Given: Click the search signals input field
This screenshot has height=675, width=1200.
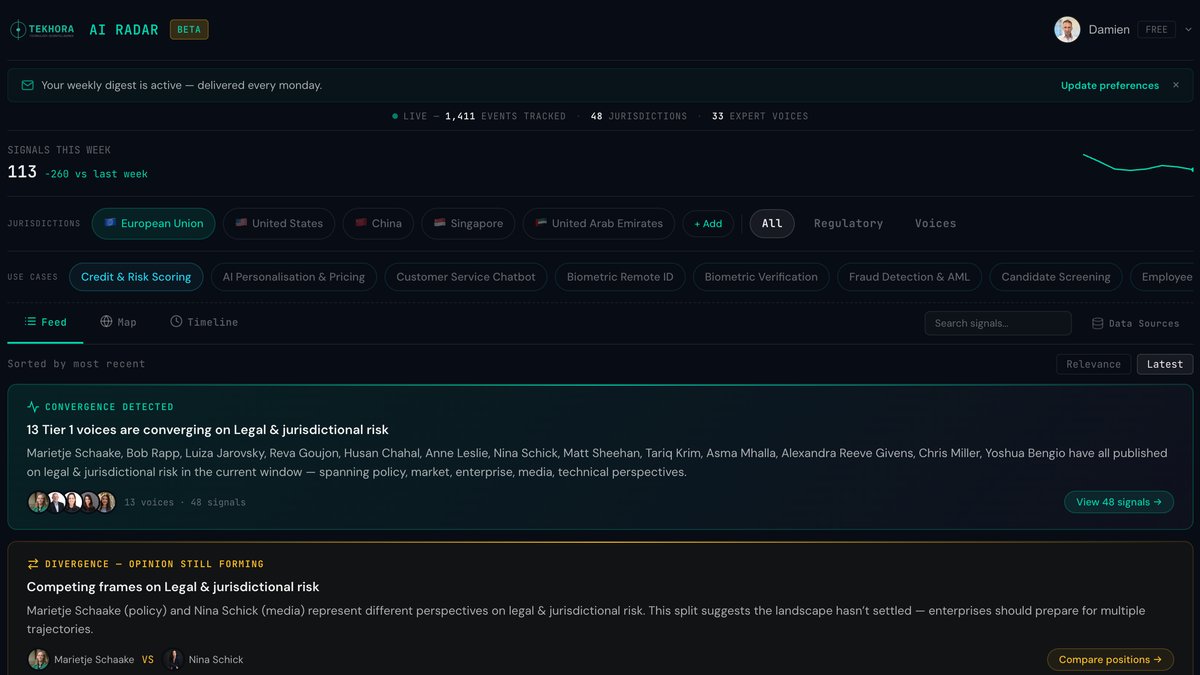Looking at the screenshot, I should click(x=997, y=322).
